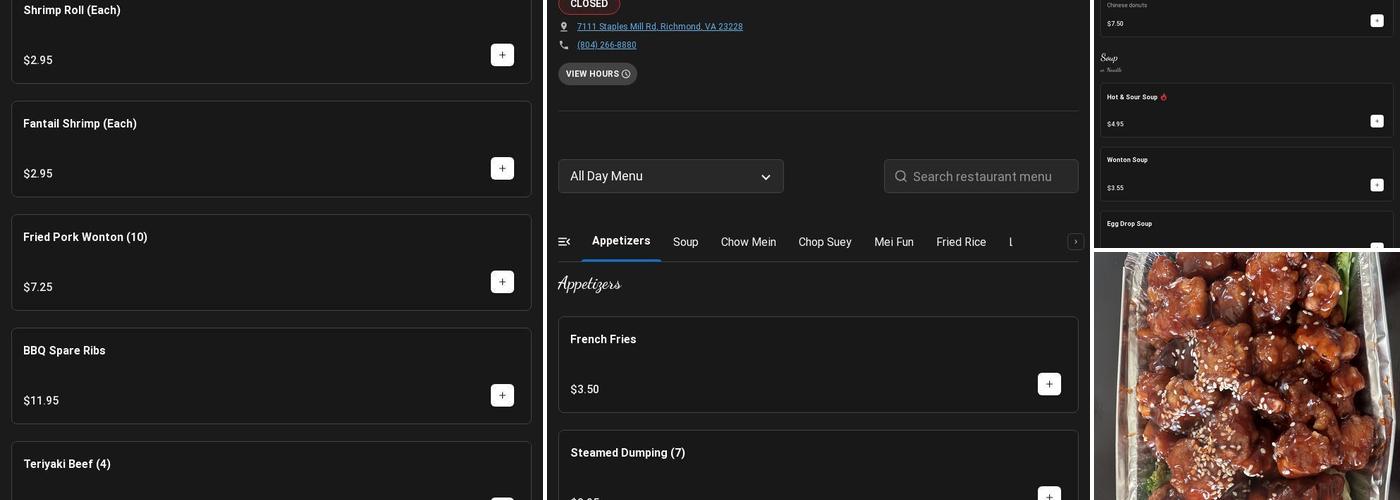The width and height of the screenshot is (1400, 500).
Task: Add Wonton Soup to cart
Action: click(x=1377, y=185)
